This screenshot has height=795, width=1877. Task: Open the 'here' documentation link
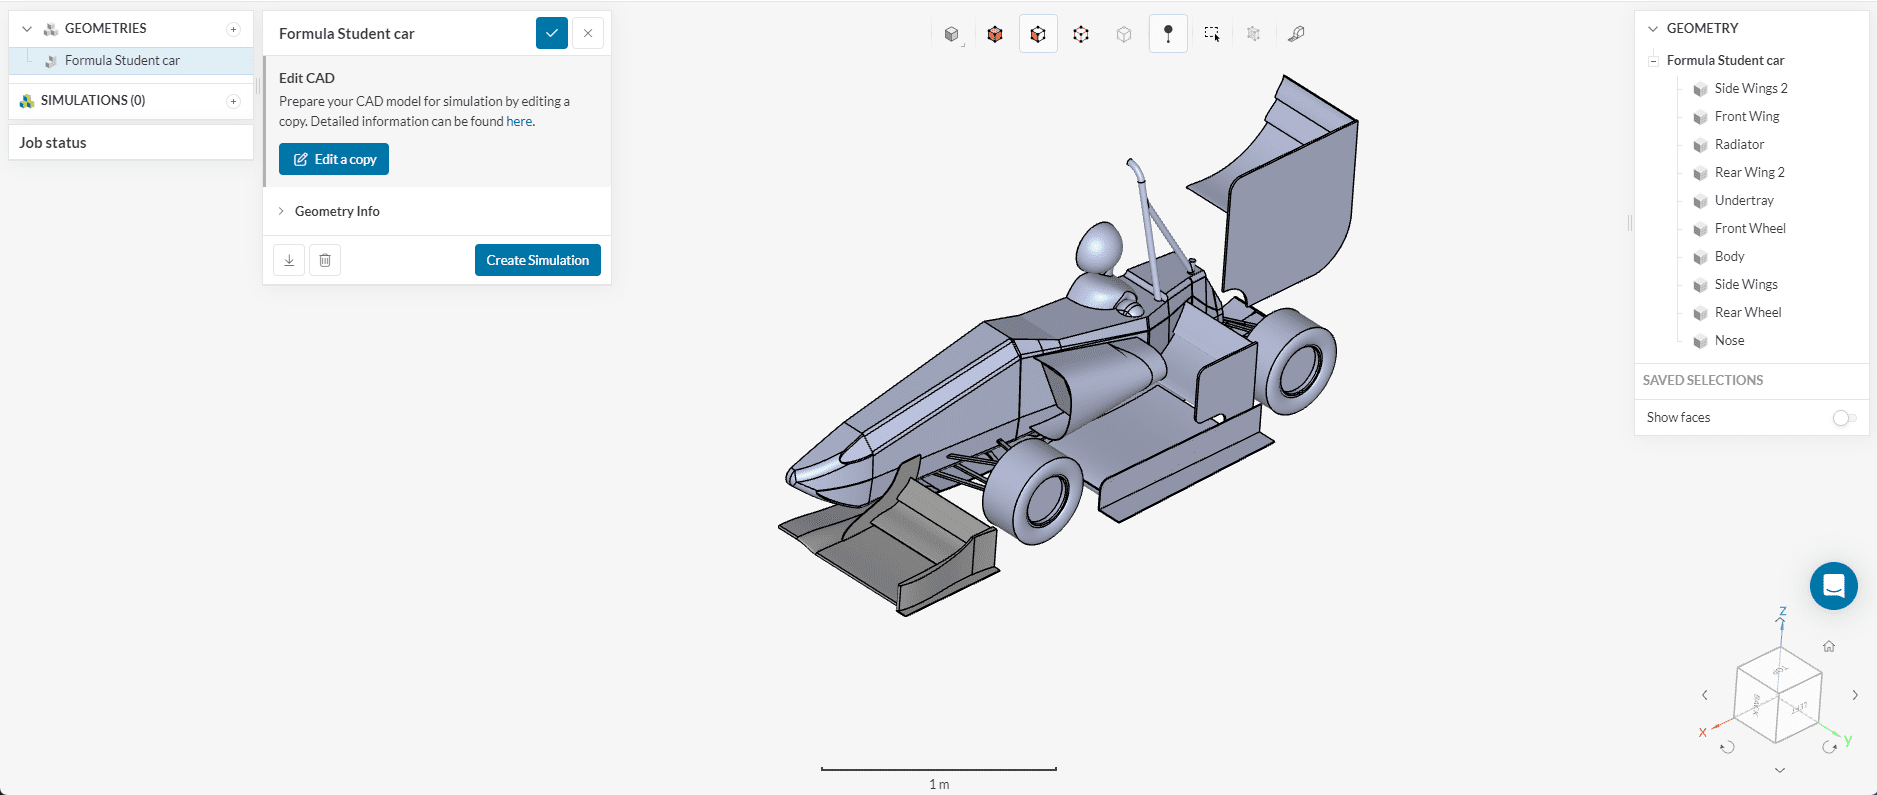[x=519, y=122]
